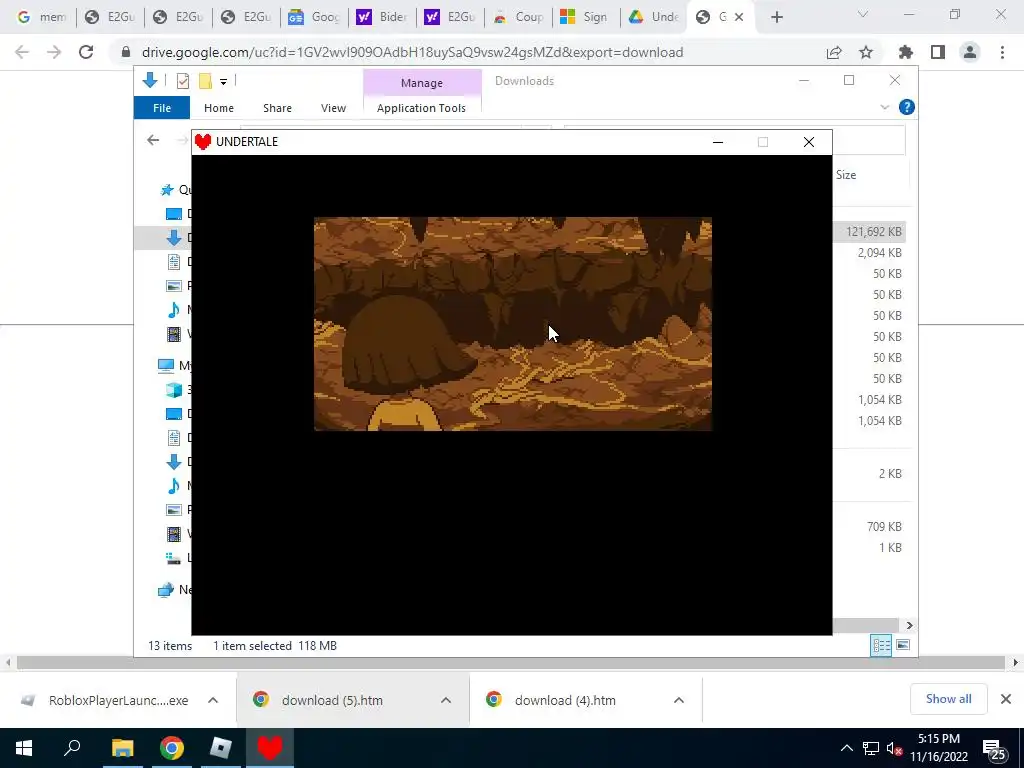Click UNDERTALE heart taskbar icon
The height and width of the screenshot is (768, 1024).
pos(270,748)
